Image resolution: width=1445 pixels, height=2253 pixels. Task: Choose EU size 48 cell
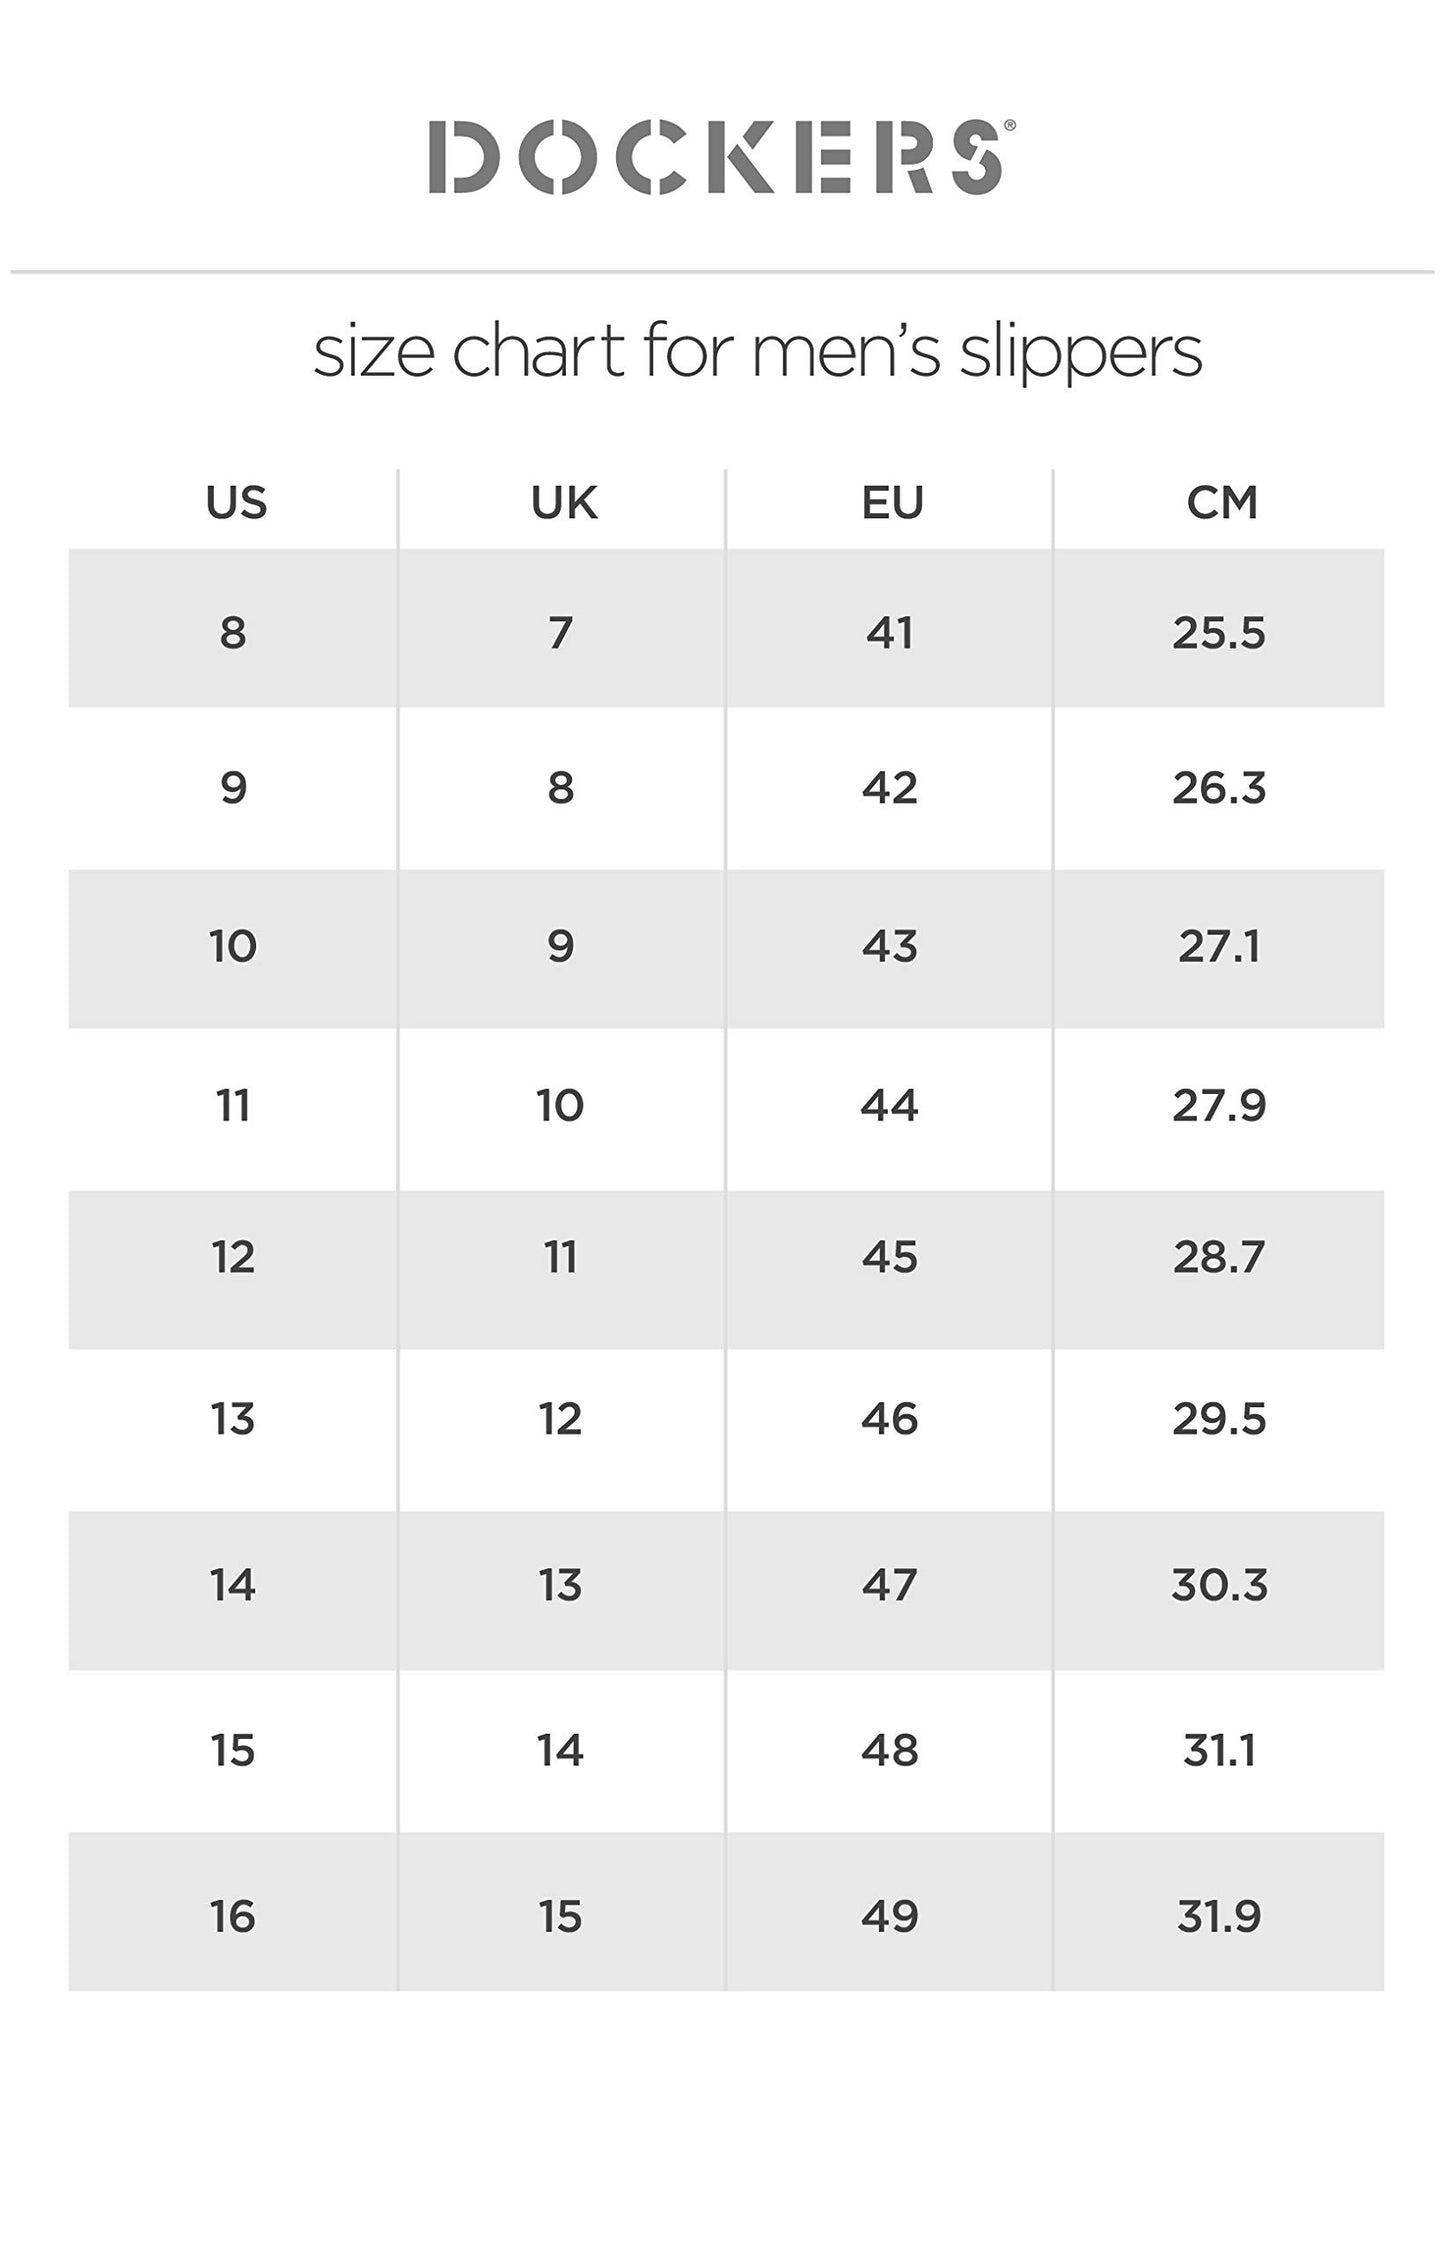pos(890,1750)
